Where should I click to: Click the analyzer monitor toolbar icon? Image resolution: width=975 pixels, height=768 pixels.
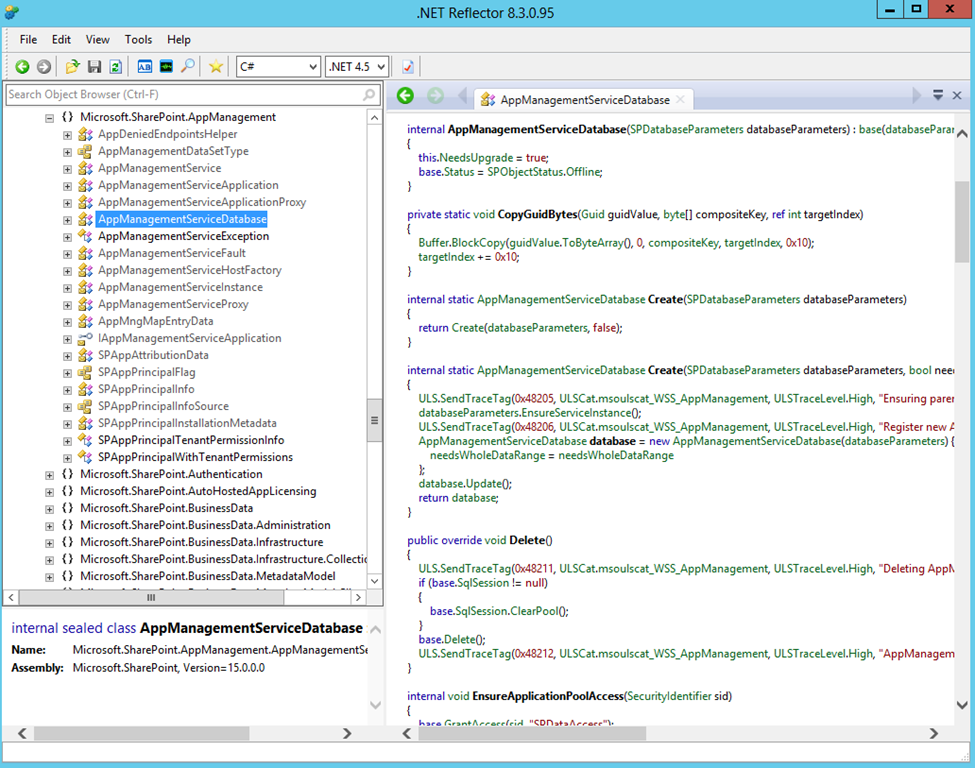pyautogui.click(x=166, y=67)
